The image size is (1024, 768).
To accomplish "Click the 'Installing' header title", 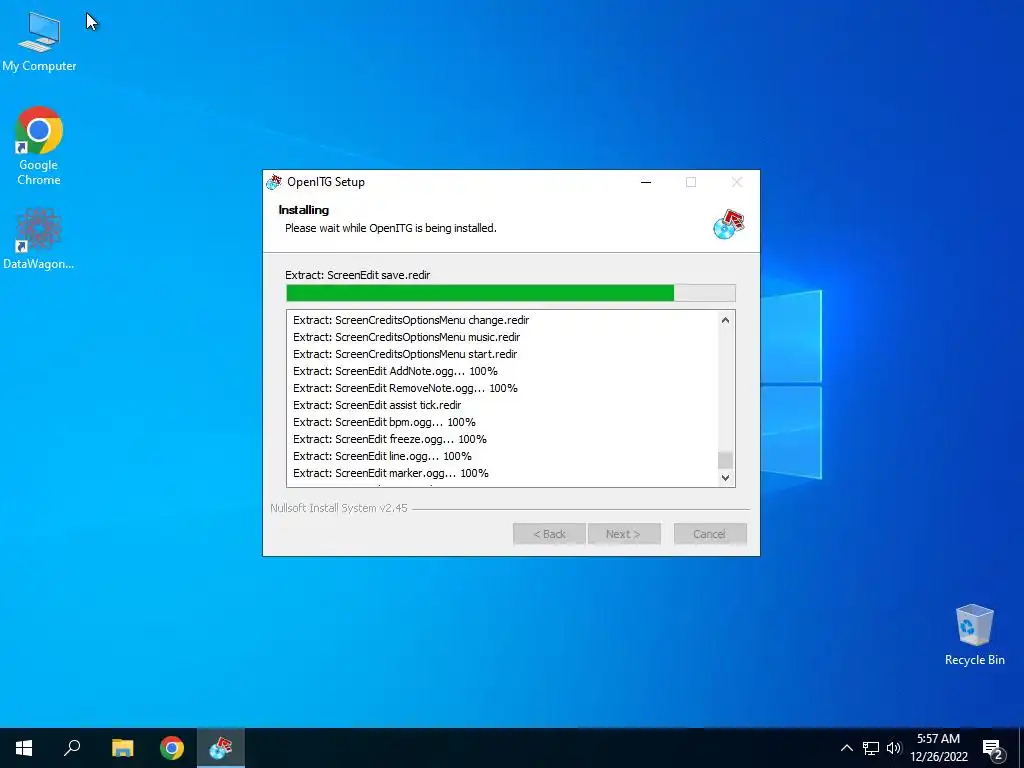I will (x=304, y=210).
